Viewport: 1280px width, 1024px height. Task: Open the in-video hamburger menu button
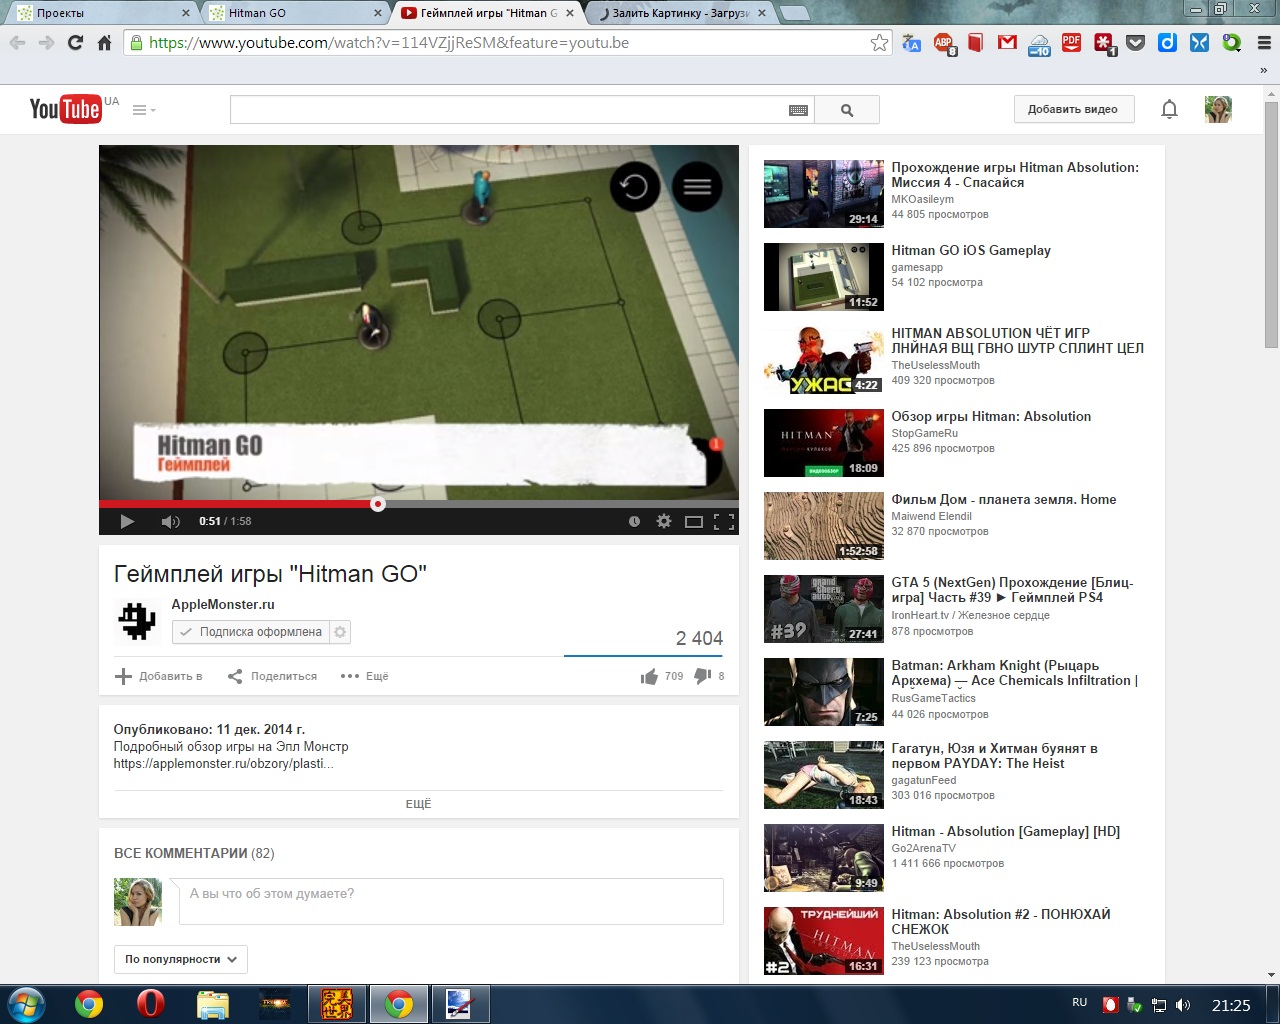tap(697, 187)
